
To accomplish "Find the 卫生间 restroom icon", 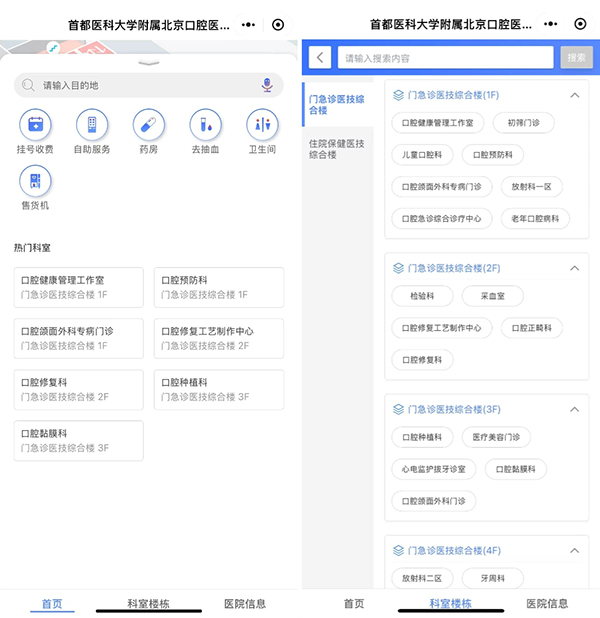I will [262, 126].
